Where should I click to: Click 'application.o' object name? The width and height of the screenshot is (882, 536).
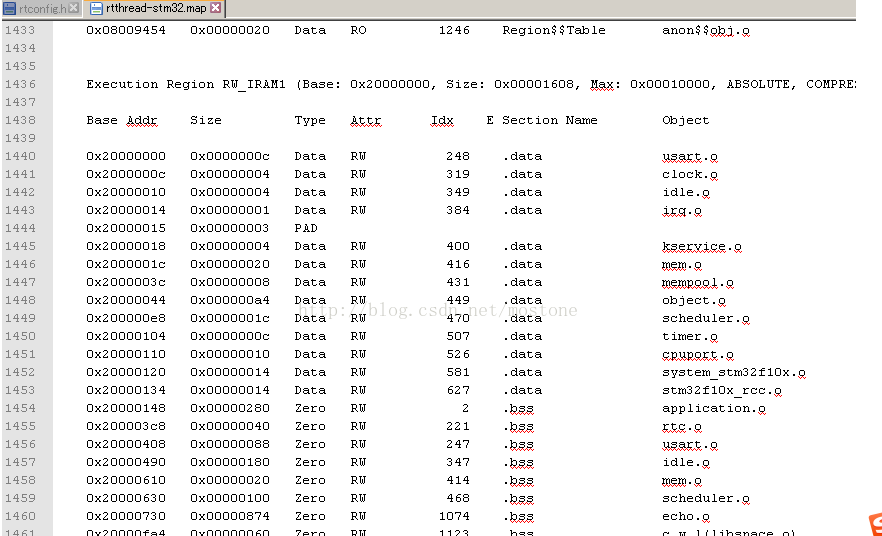pos(713,408)
